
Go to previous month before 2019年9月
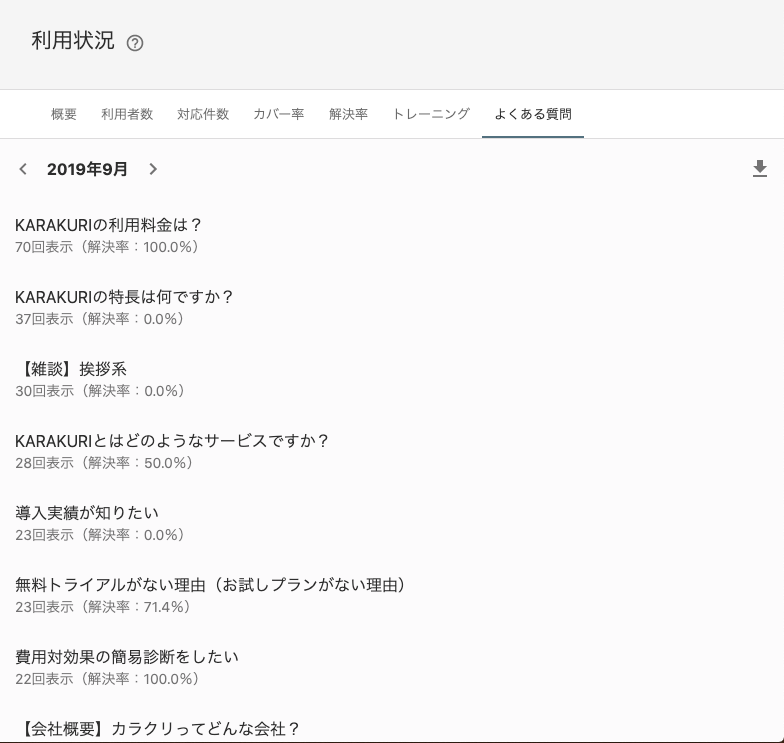click(23, 169)
